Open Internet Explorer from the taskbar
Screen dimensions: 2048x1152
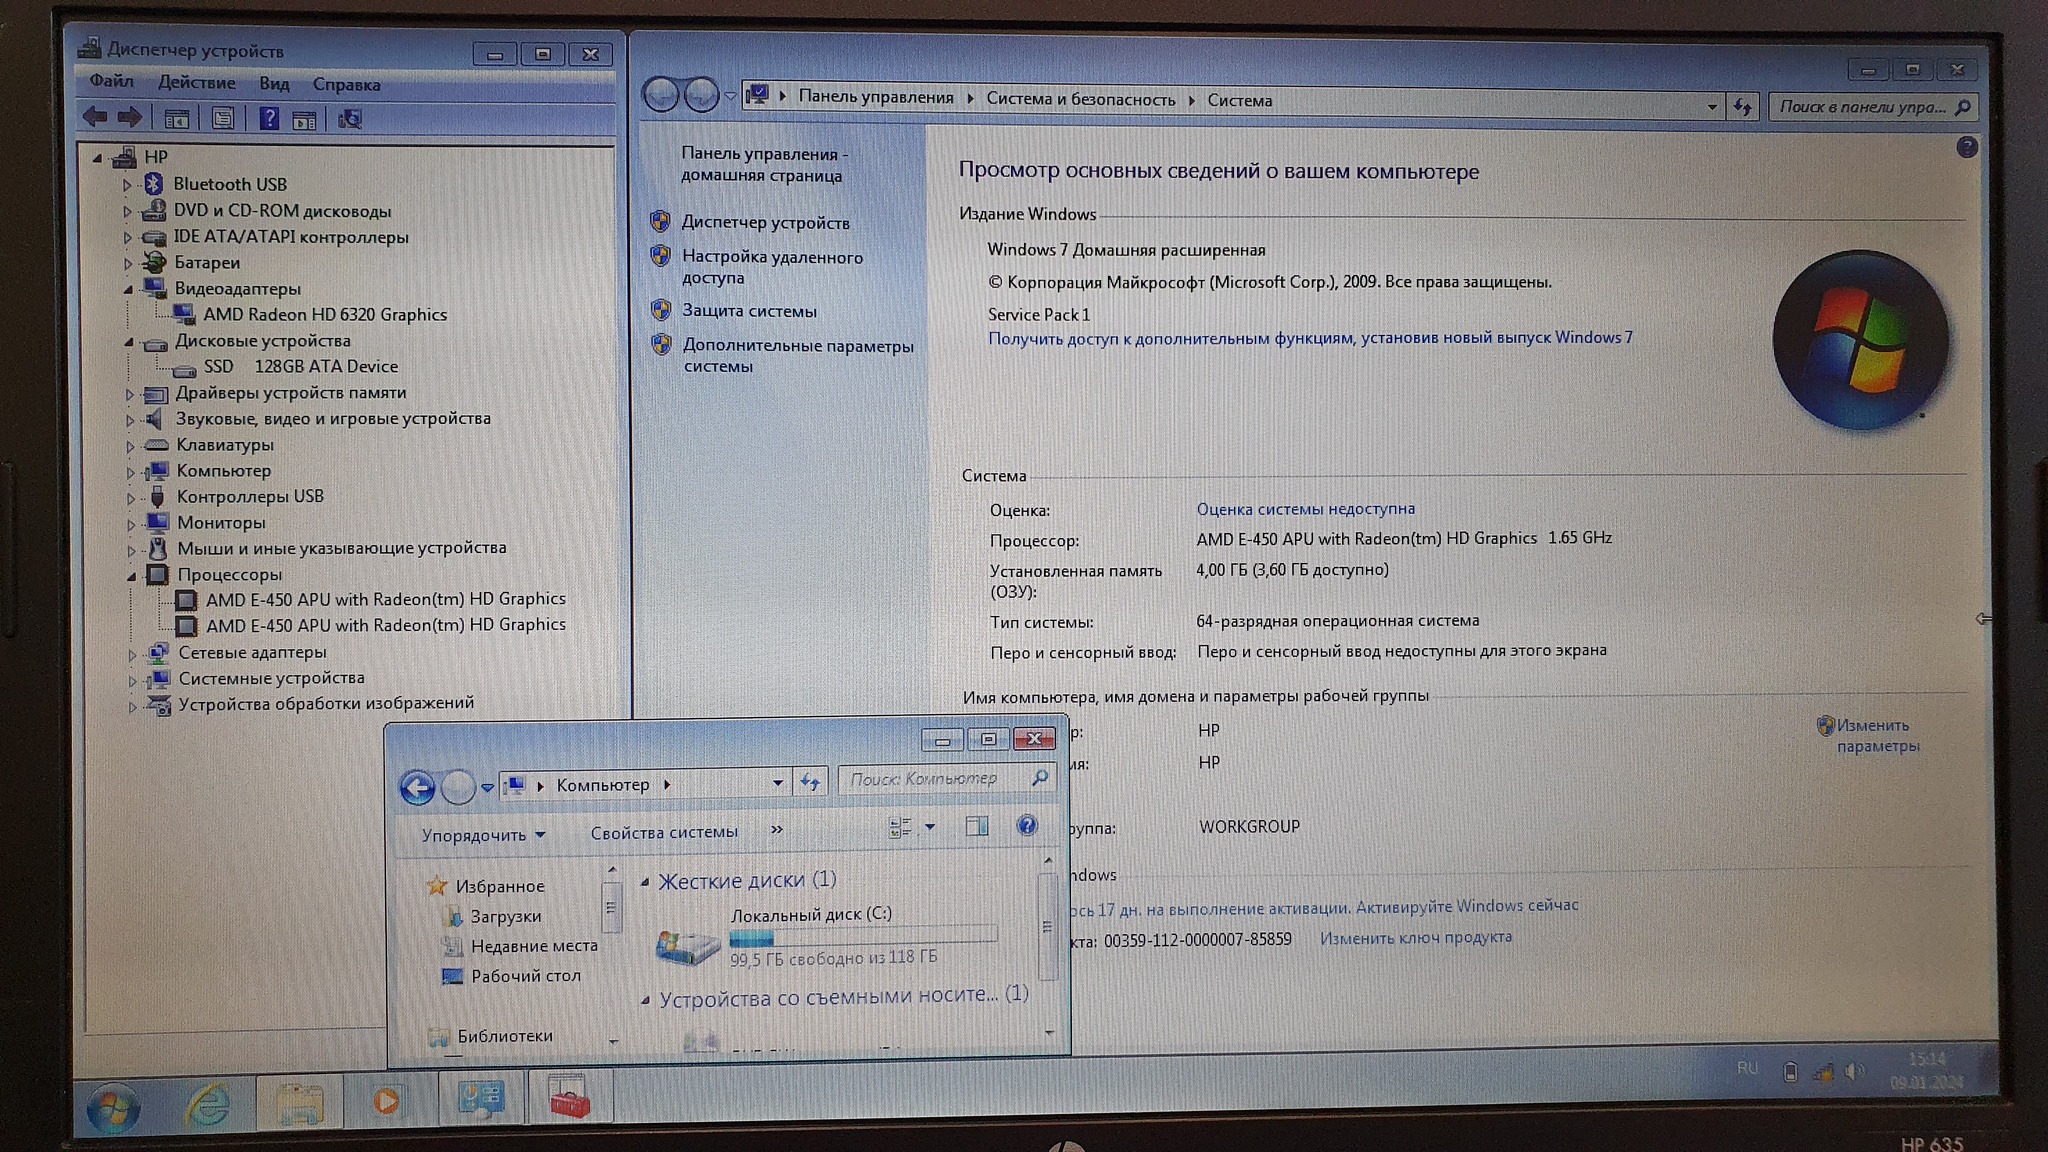pos(208,1103)
